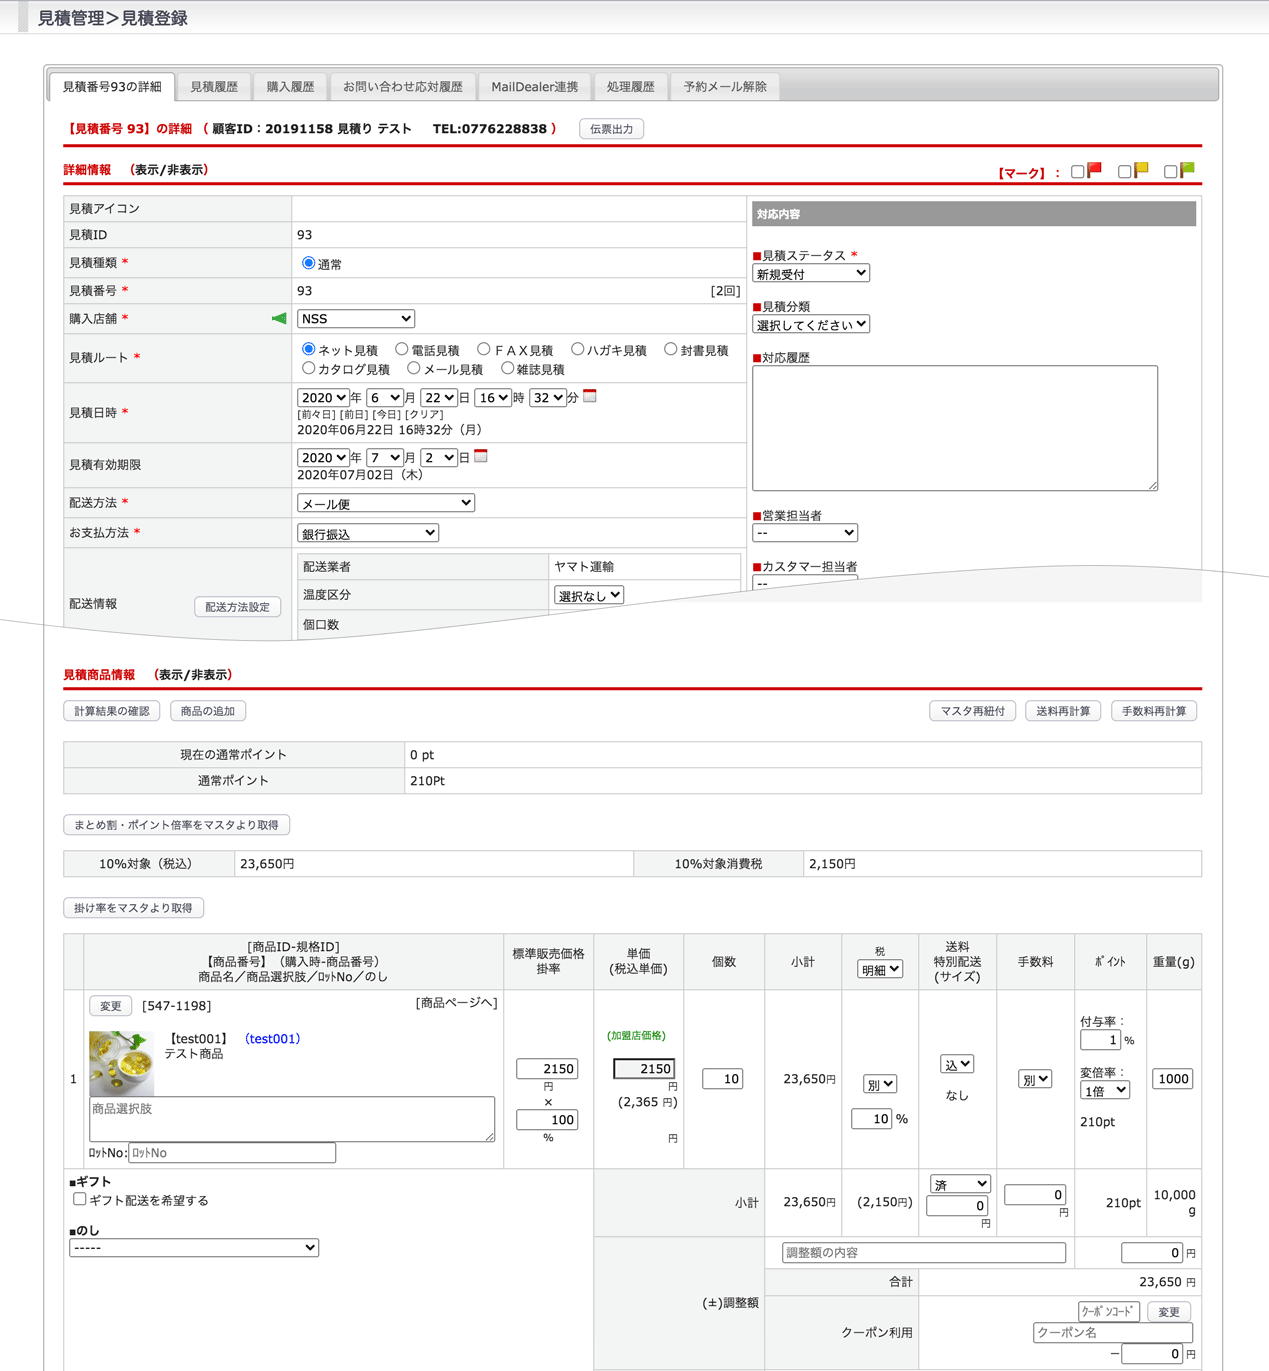Open 見積ステータス 新規受付 dropdown
1269x1371 pixels.
pos(811,273)
